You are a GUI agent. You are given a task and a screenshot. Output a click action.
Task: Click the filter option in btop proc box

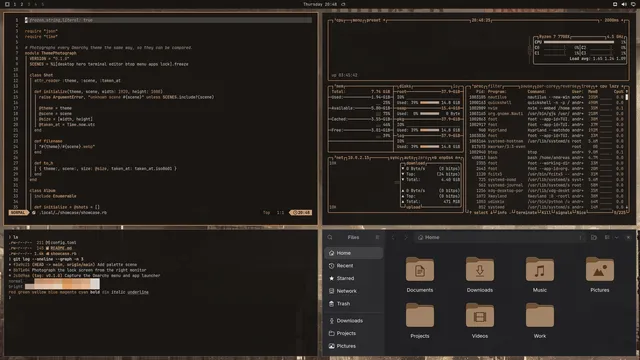[495, 86]
